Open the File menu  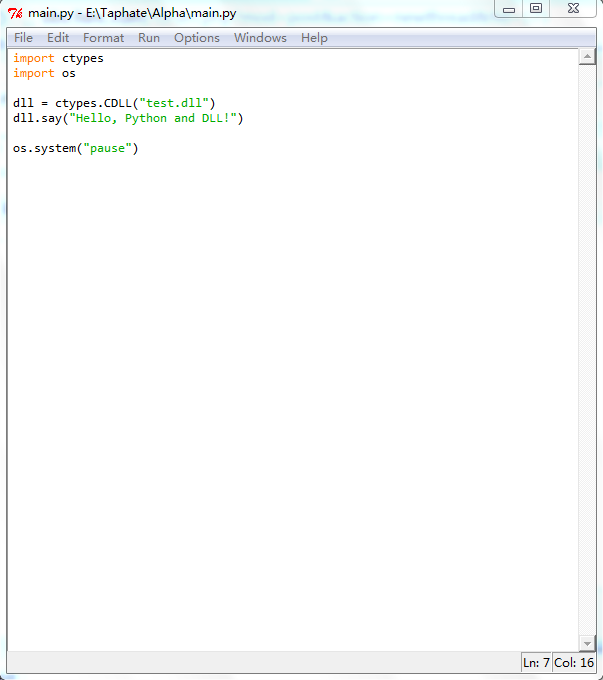click(x=23, y=38)
